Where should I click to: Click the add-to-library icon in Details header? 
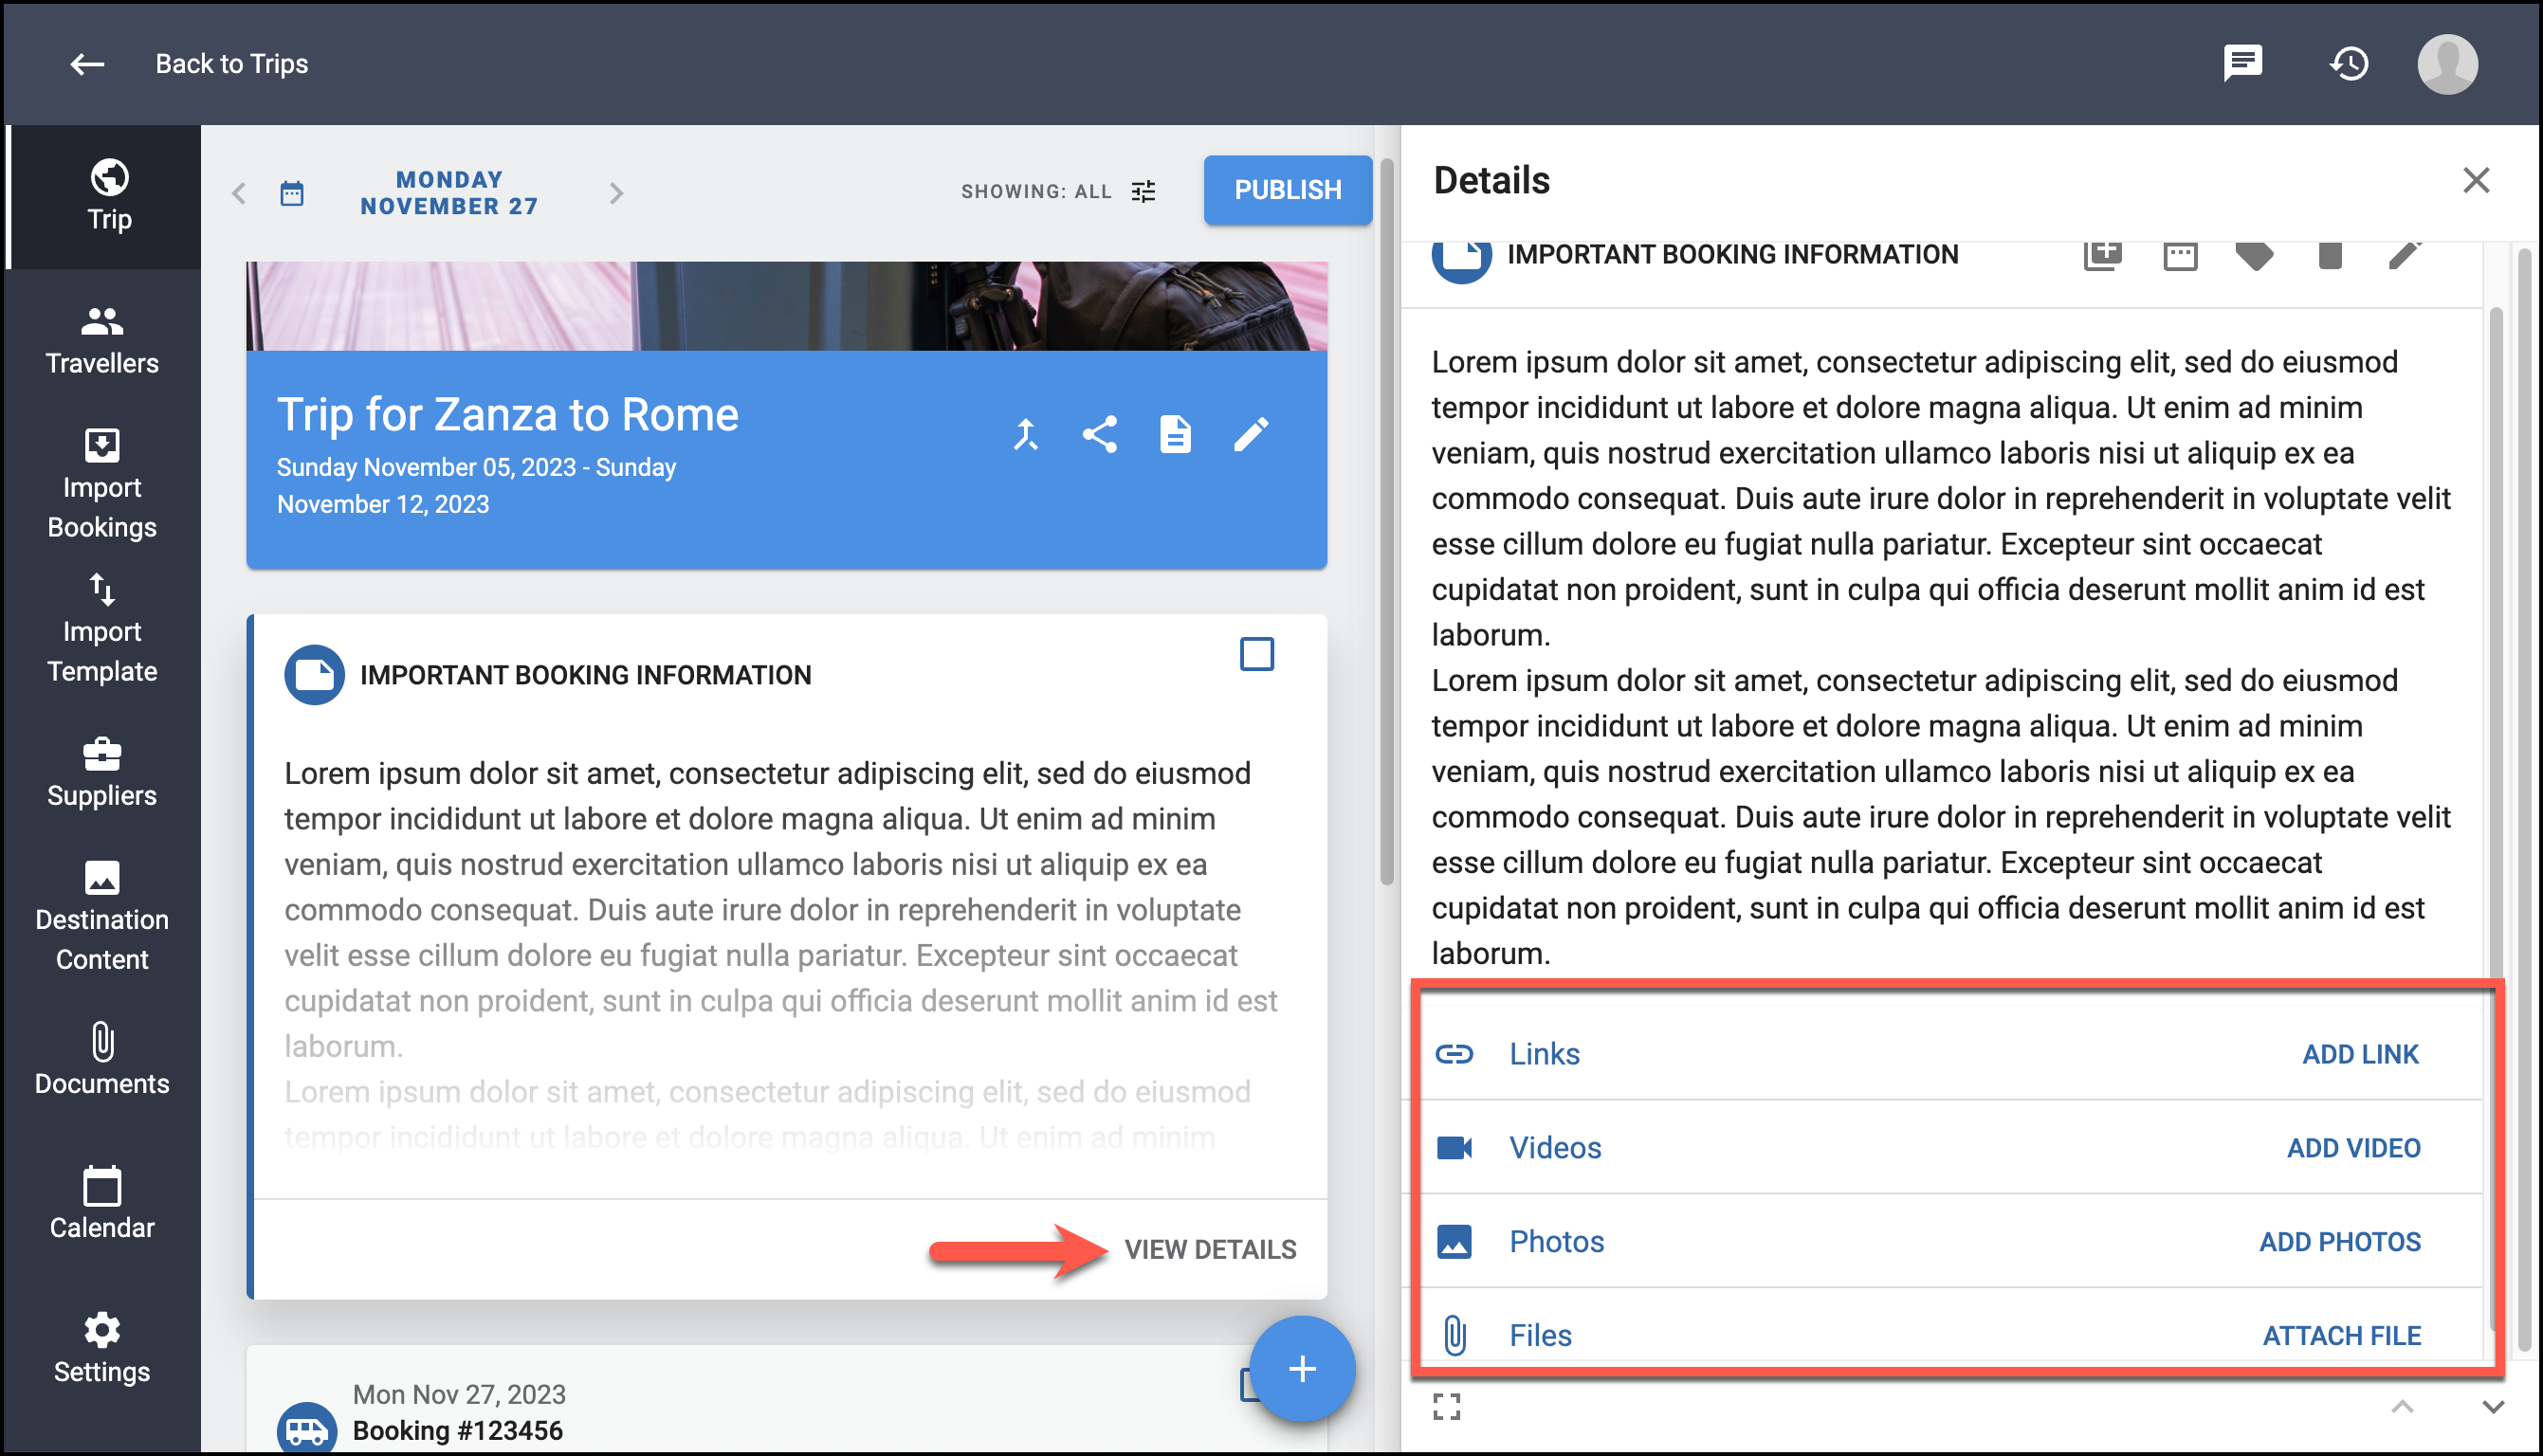2102,254
